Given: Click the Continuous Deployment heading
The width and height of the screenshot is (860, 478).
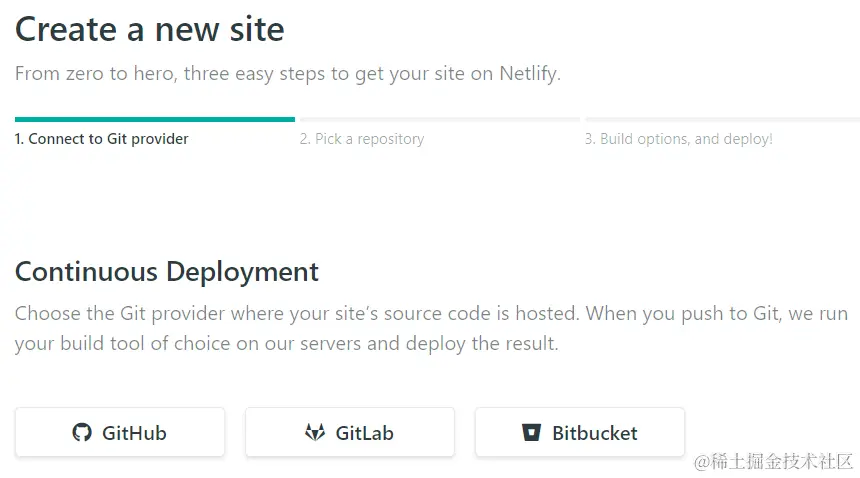Looking at the screenshot, I should [x=167, y=272].
